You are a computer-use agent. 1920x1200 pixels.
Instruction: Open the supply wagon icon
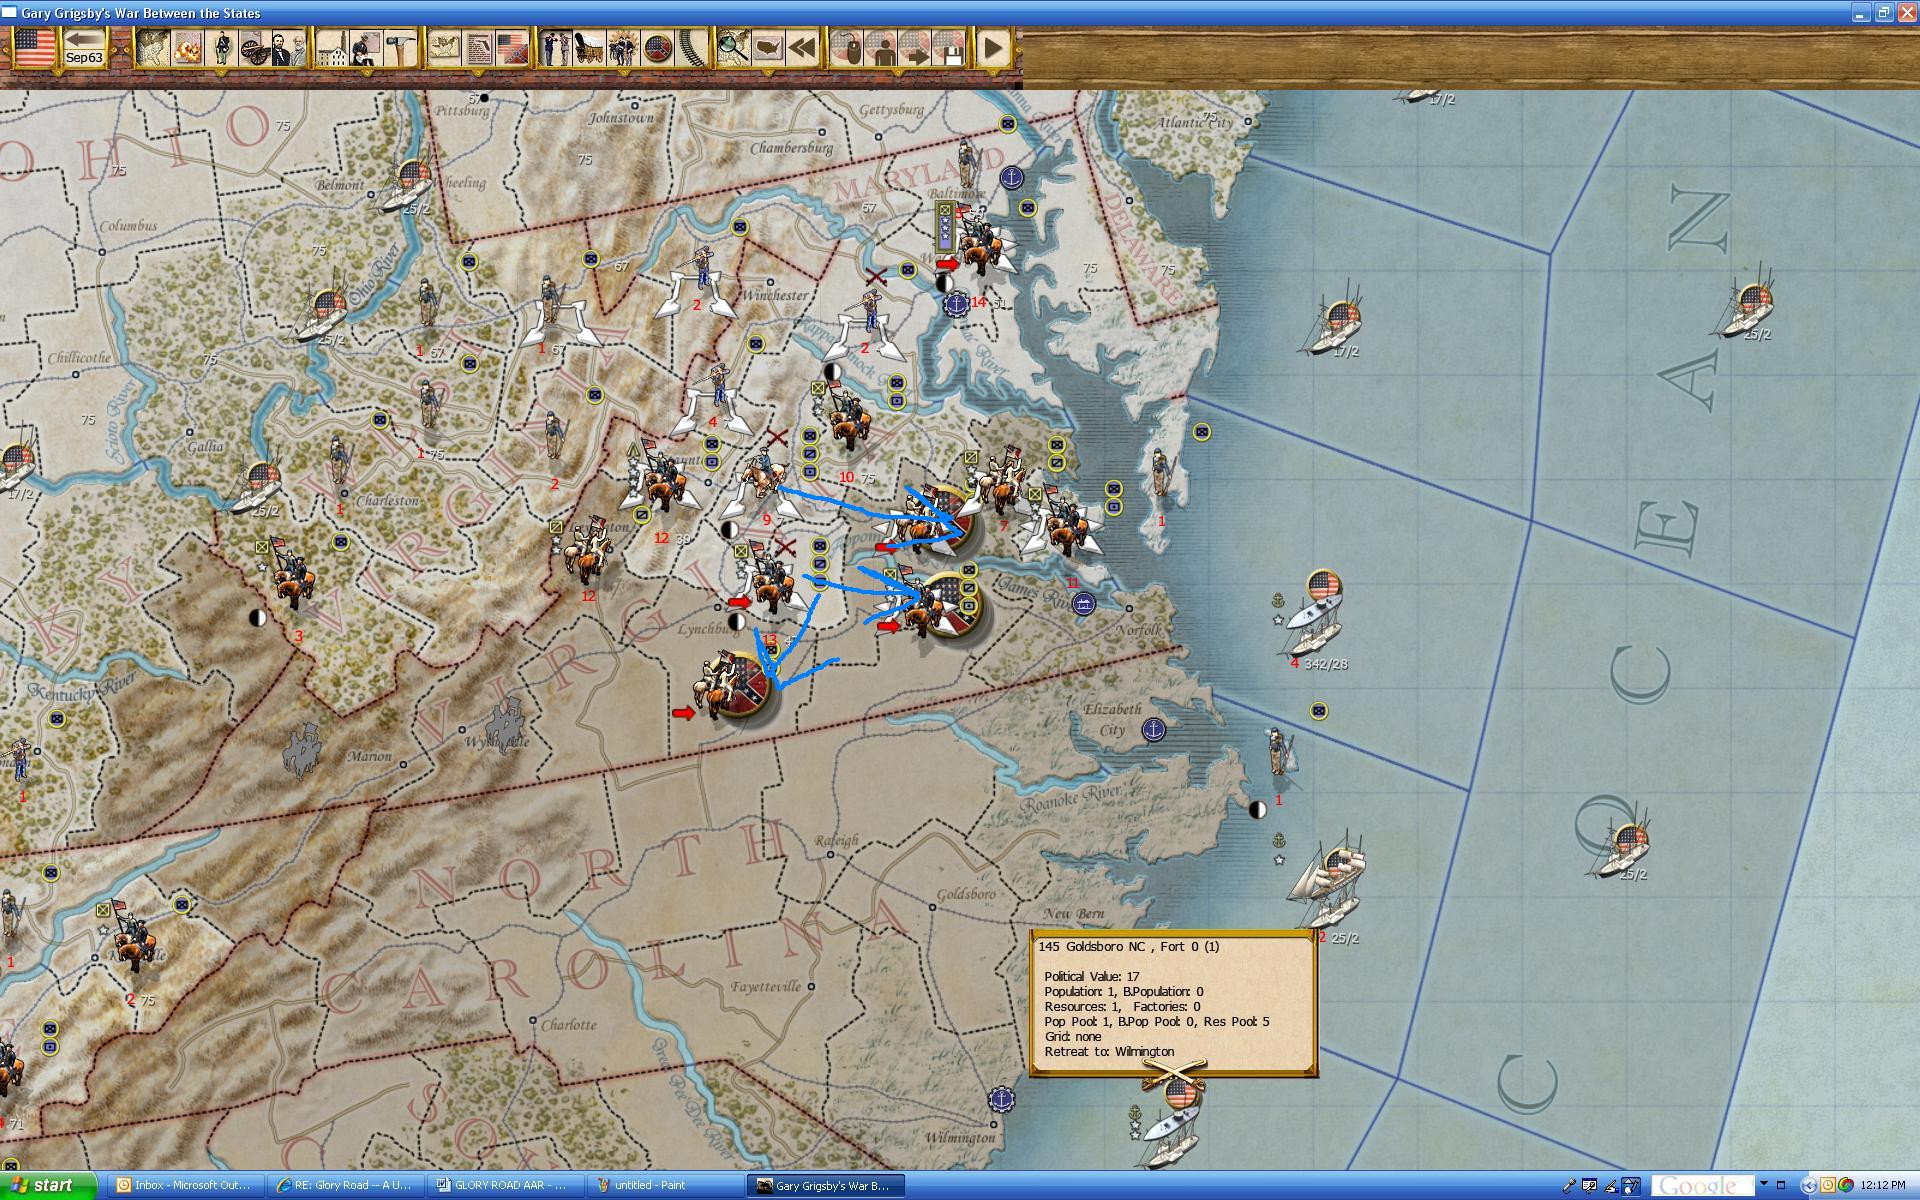589,47
